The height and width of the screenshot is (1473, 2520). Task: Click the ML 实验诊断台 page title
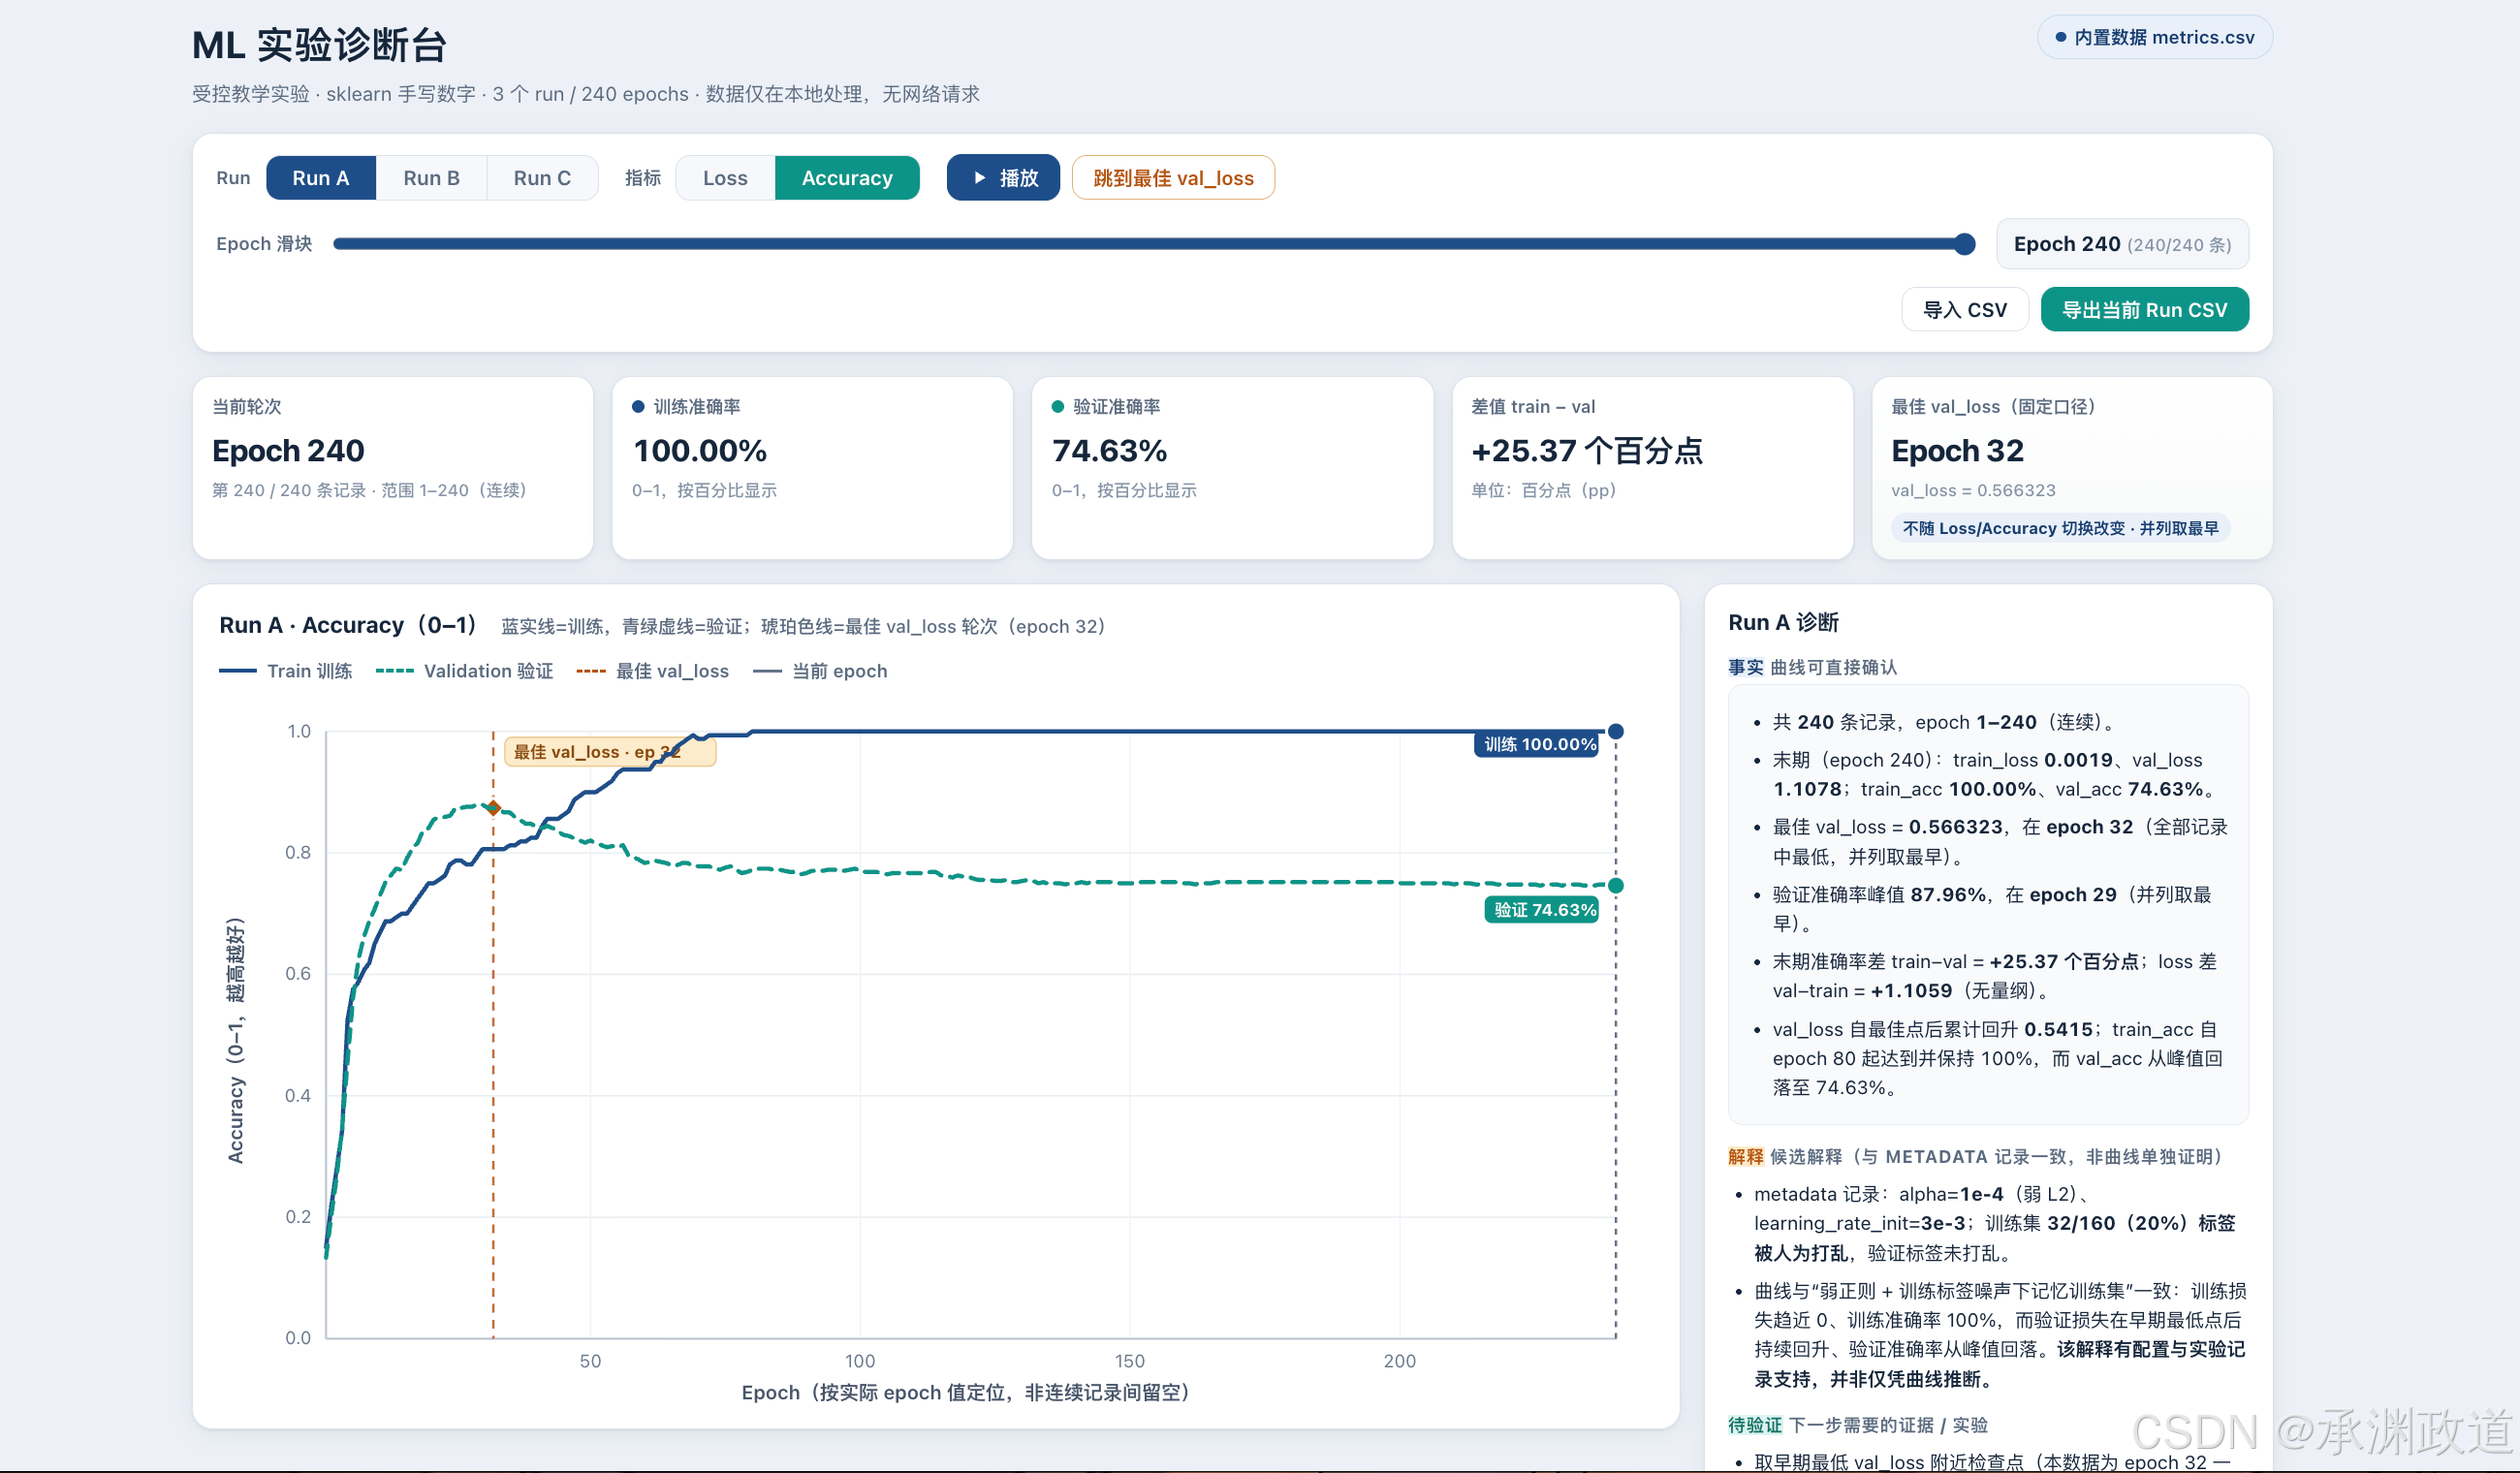(319, 45)
